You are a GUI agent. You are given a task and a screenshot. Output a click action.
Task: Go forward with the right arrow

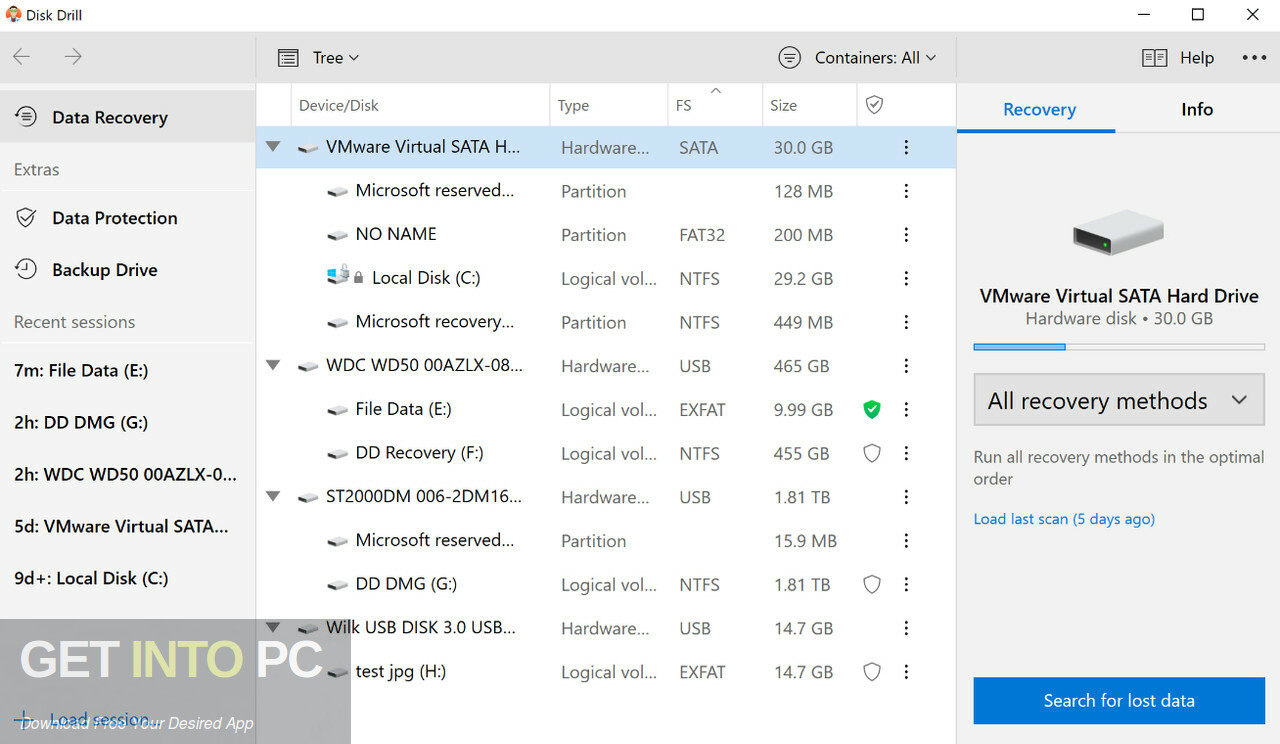click(x=73, y=57)
